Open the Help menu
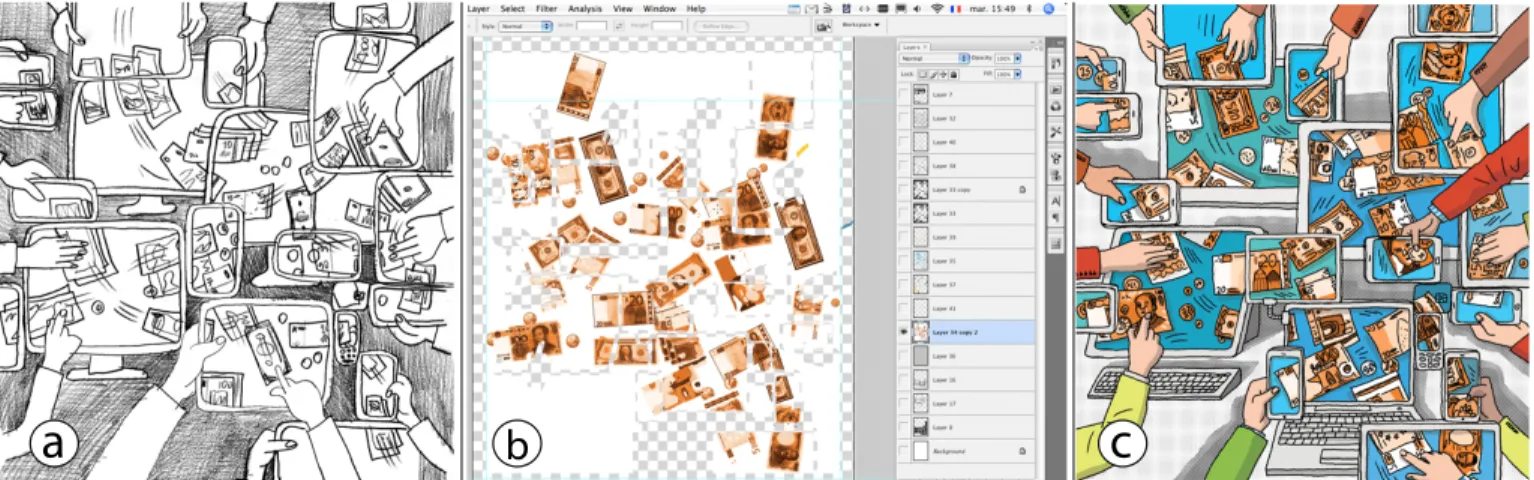Image resolution: width=1534 pixels, height=480 pixels. coord(696,8)
